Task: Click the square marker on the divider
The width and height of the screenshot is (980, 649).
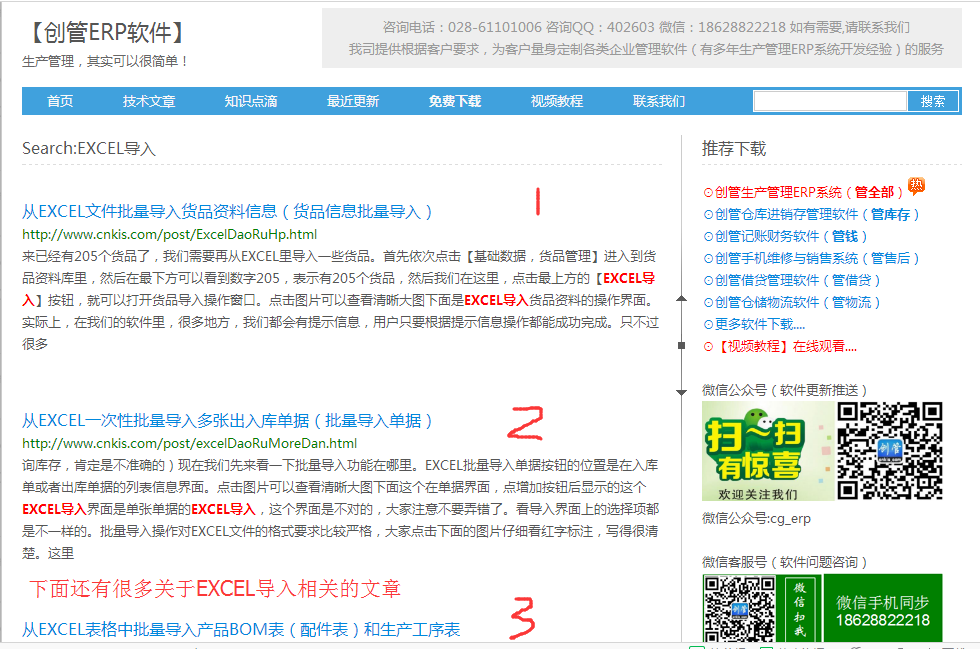Action: click(x=681, y=345)
